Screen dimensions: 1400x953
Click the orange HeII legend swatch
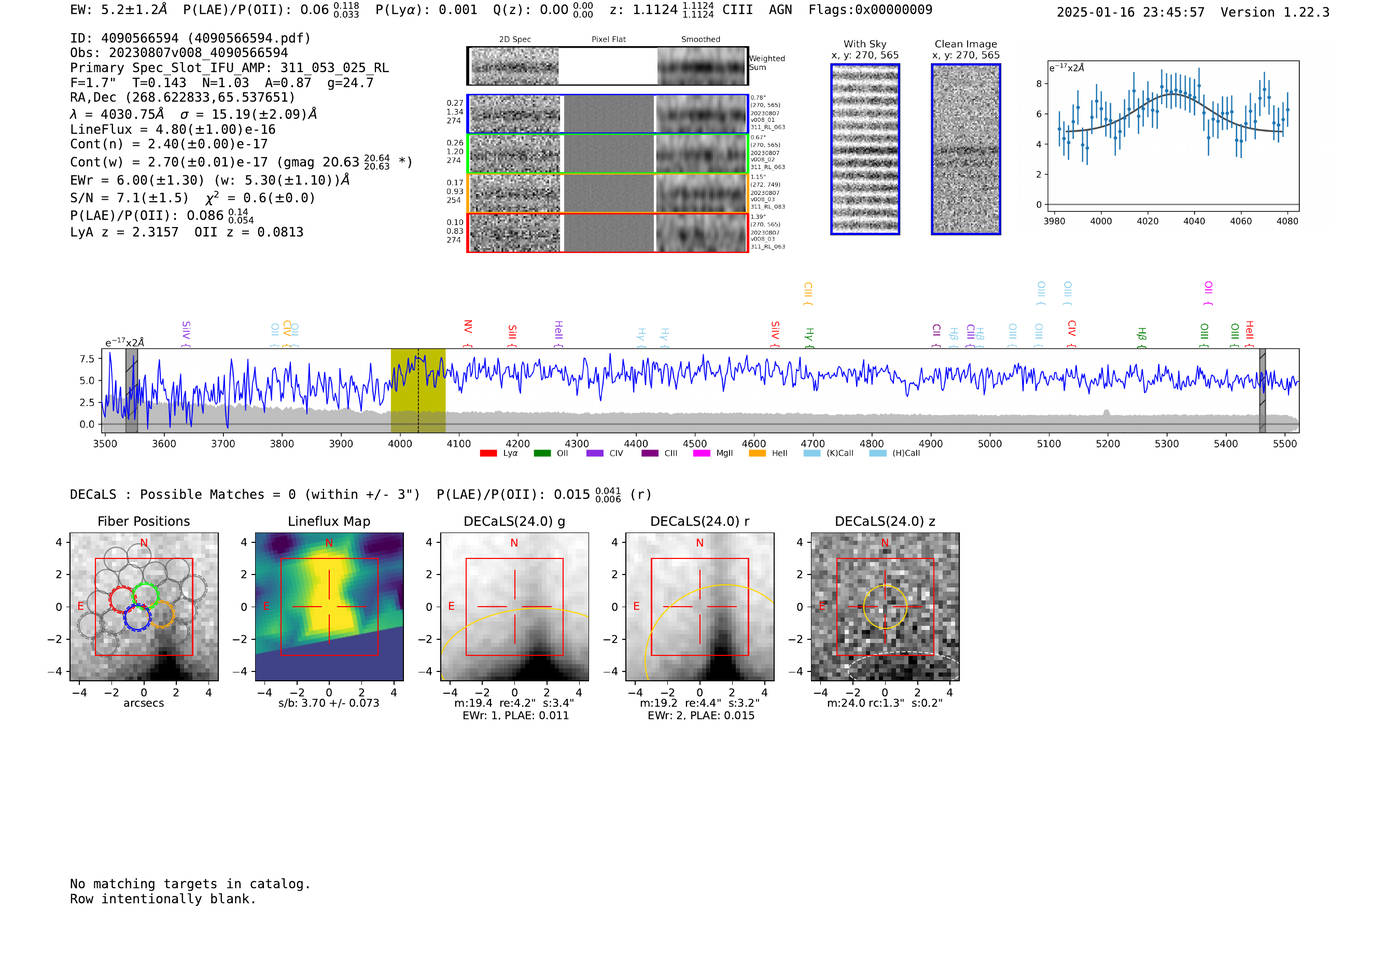(x=757, y=453)
